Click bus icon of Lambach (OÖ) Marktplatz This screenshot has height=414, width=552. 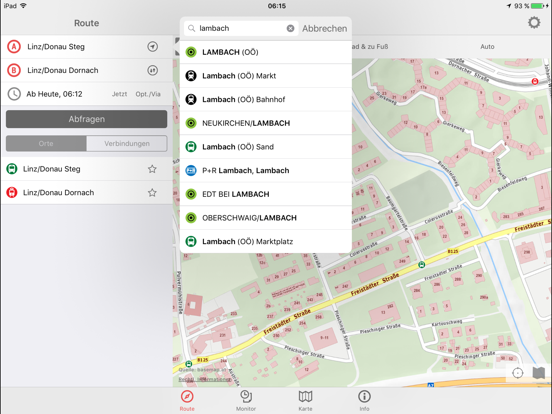click(x=191, y=241)
